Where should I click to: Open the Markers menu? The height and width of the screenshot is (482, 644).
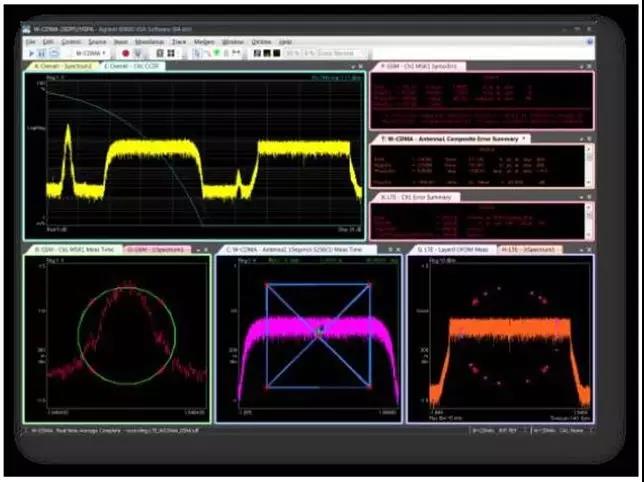[206, 42]
